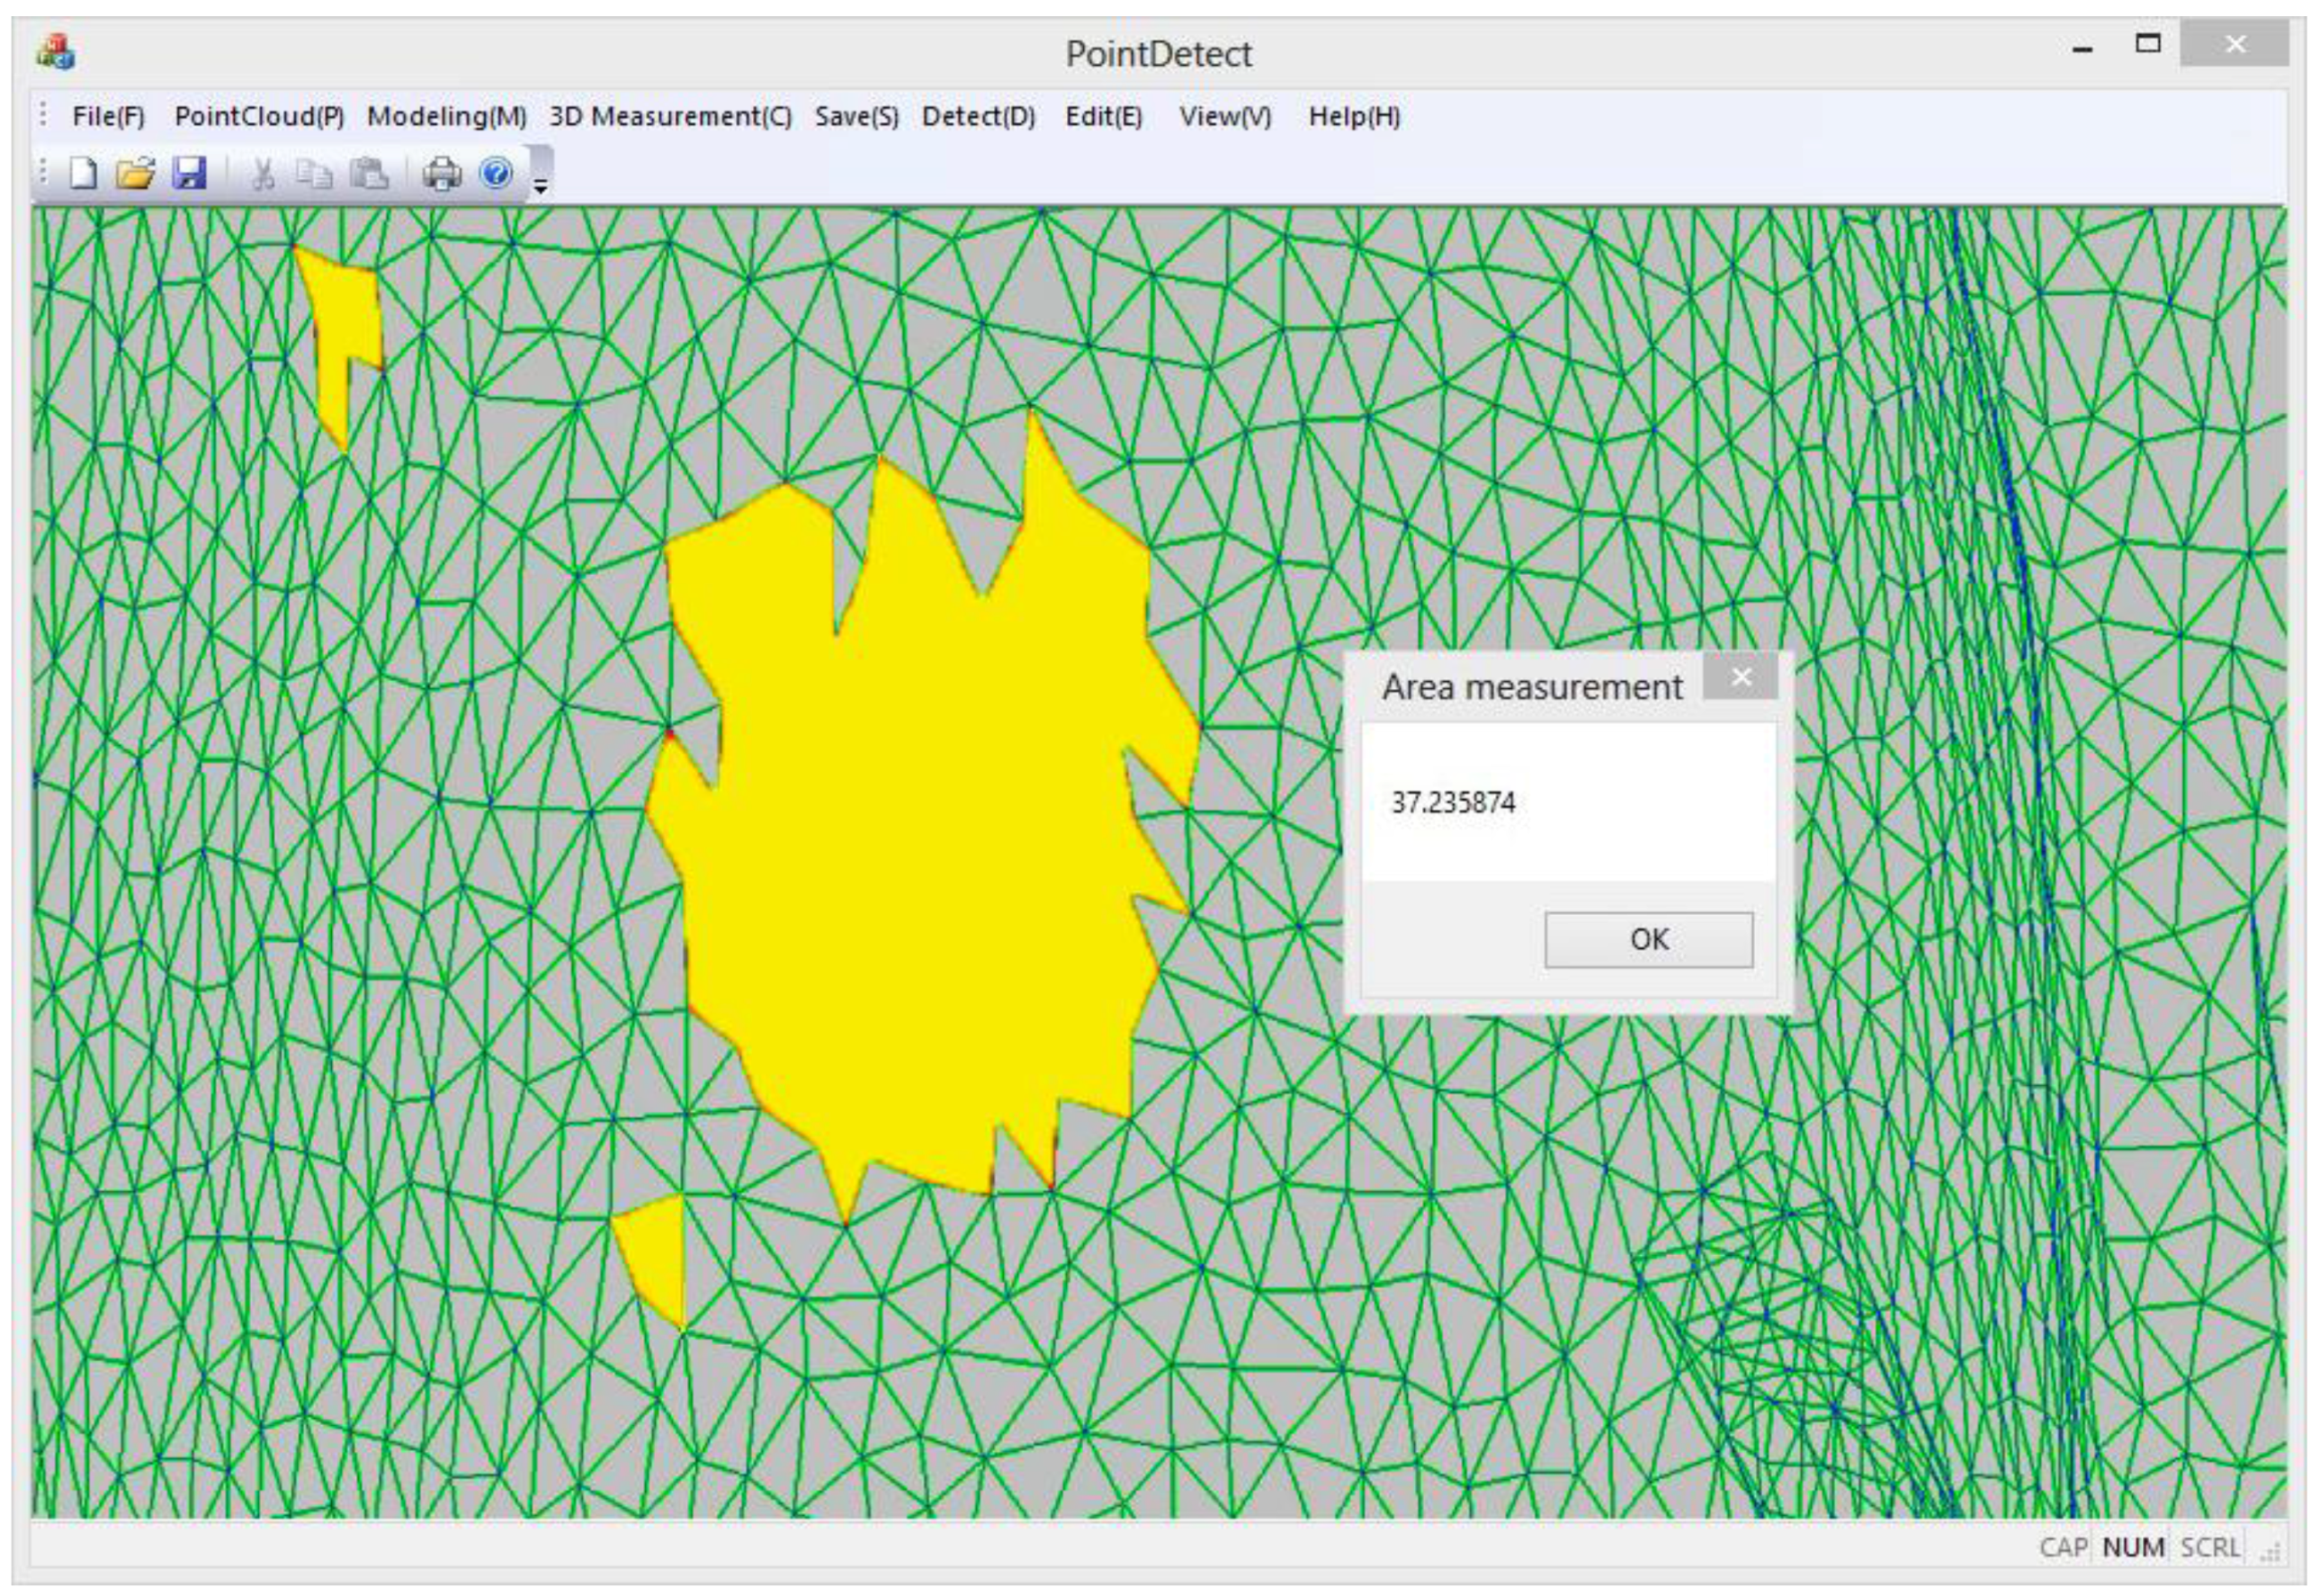The height and width of the screenshot is (1596, 2320).
Task: Expand the toolbar options overflow arrow
Action: 540,186
